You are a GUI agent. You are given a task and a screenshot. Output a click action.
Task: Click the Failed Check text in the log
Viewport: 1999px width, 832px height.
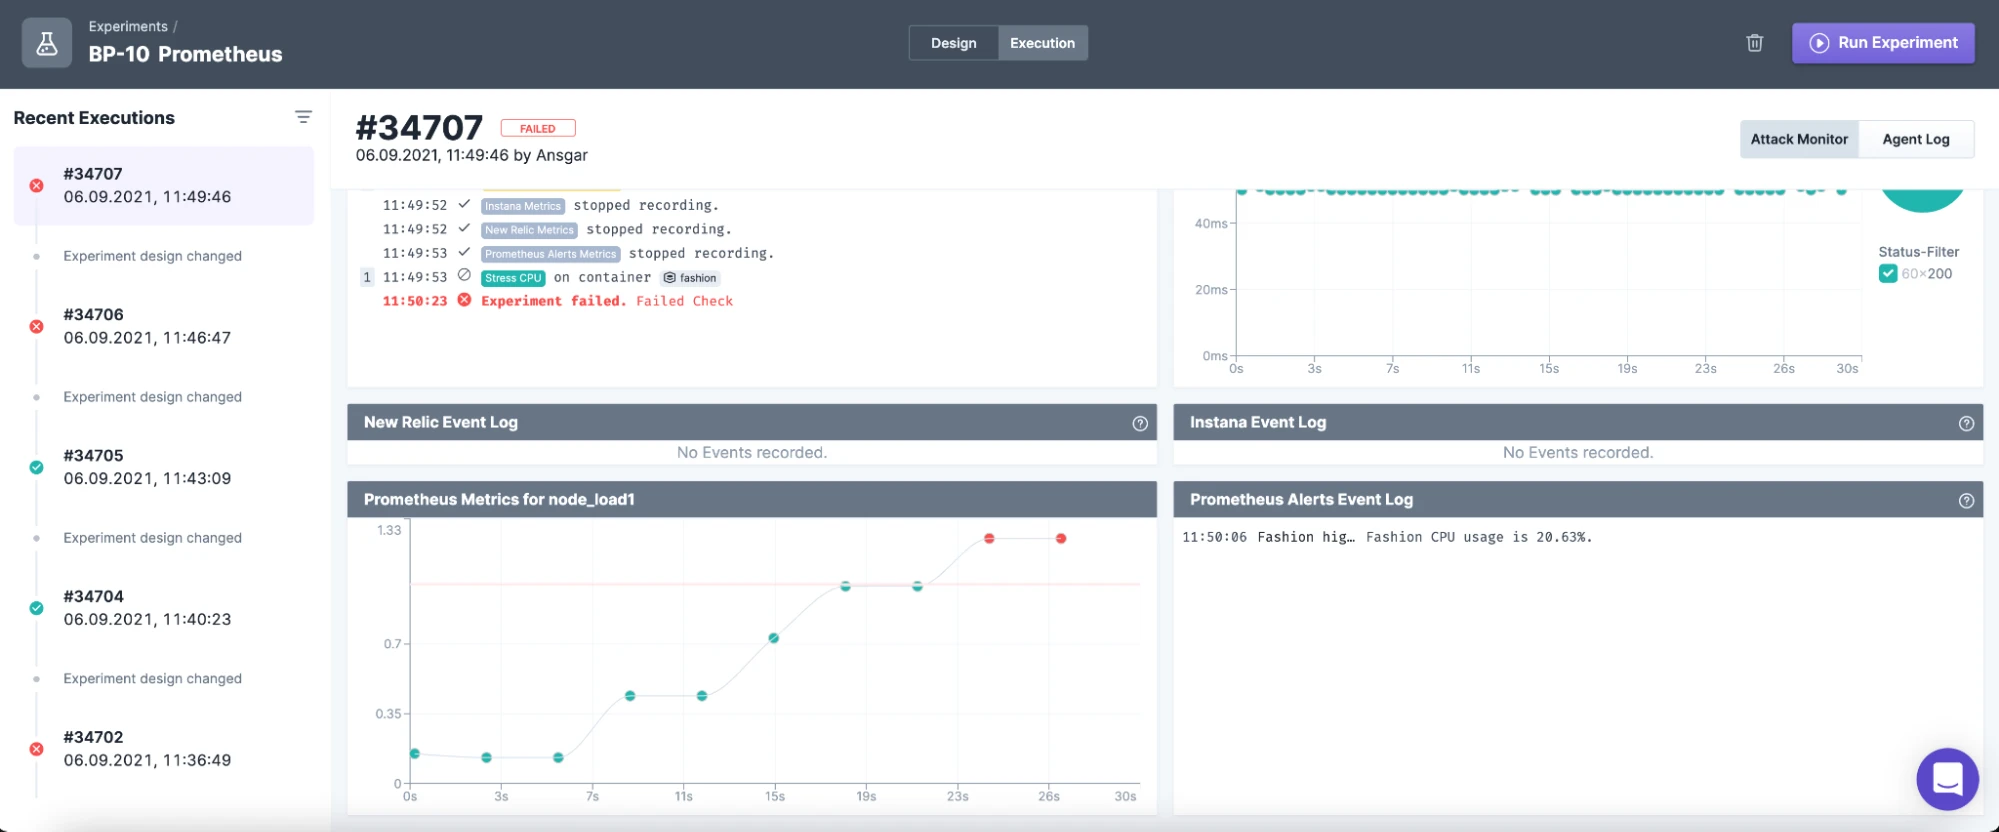[684, 301]
